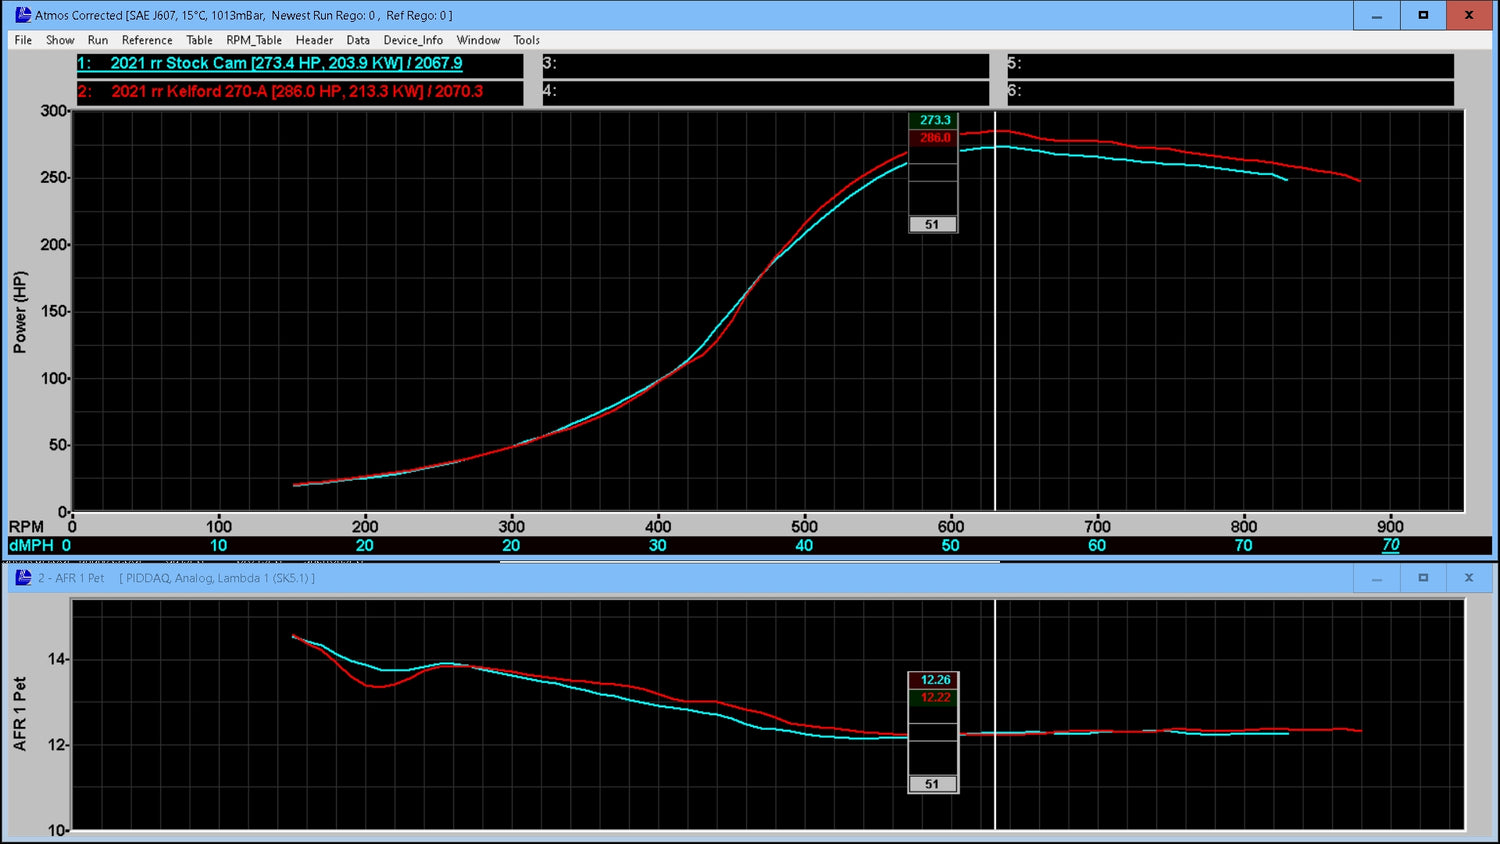1500x844 pixels.
Task: Open the Show menu
Action: point(59,40)
